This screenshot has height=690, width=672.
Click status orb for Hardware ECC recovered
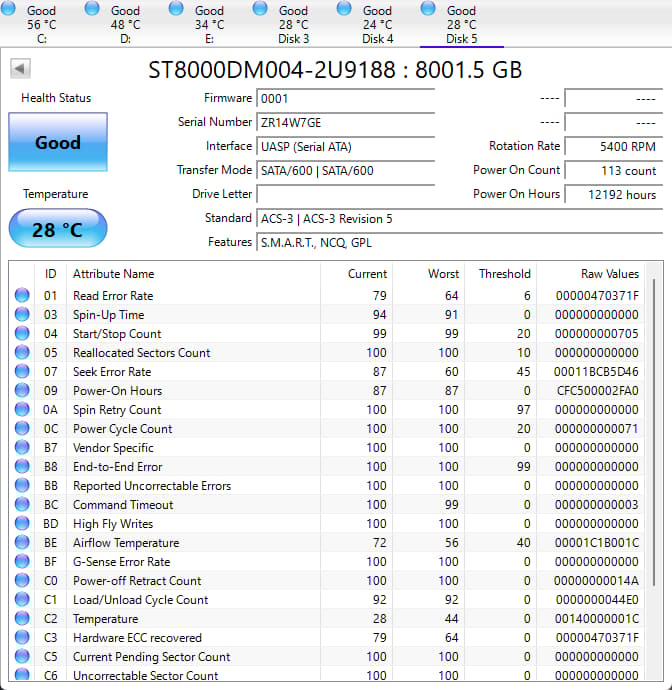[x=22, y=637]
